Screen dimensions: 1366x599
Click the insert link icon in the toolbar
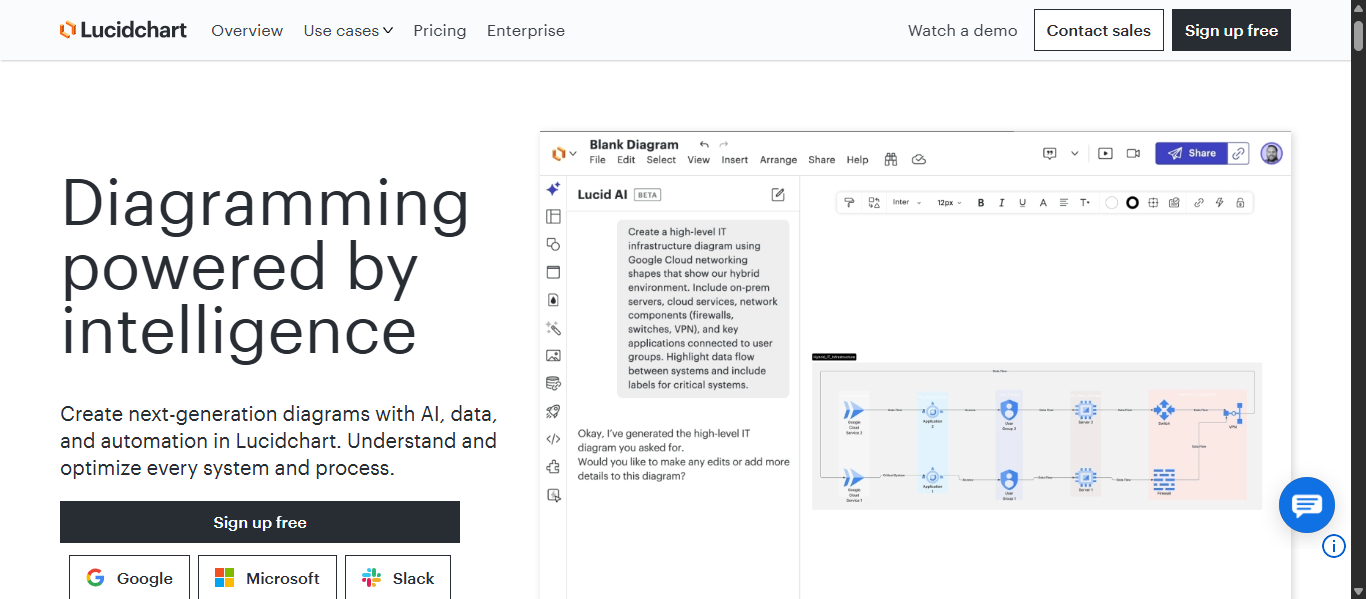pos(1198,202)
